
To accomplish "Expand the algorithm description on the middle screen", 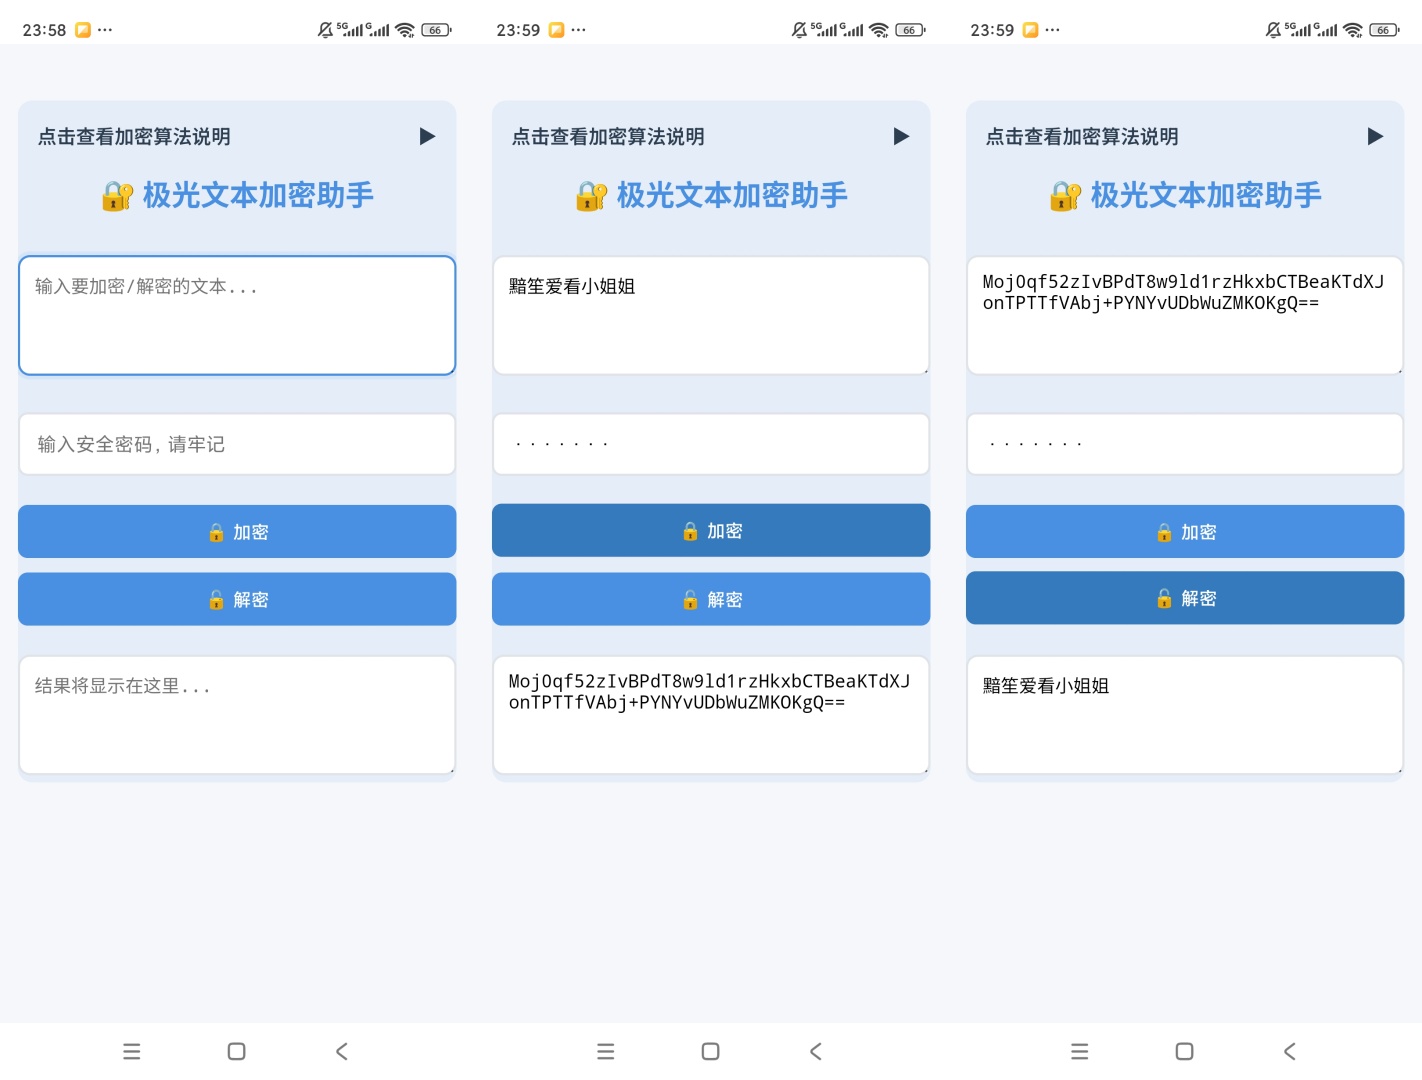I will 711,136.
